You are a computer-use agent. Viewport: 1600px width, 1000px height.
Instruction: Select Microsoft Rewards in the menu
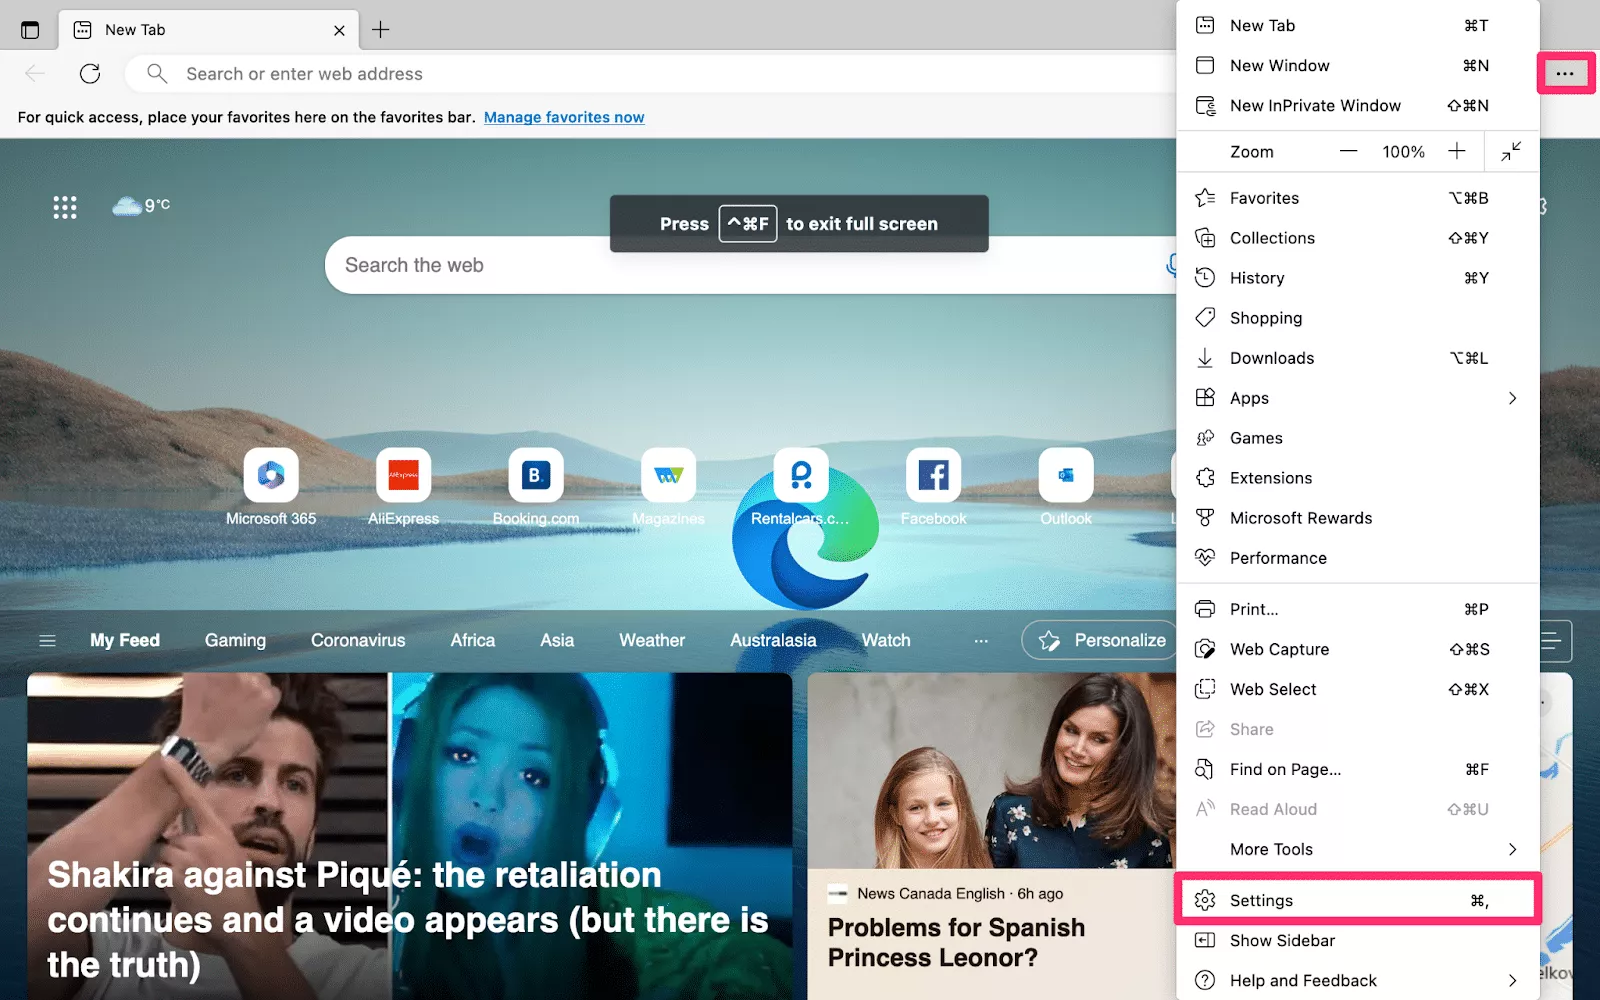pos(1357,518)
